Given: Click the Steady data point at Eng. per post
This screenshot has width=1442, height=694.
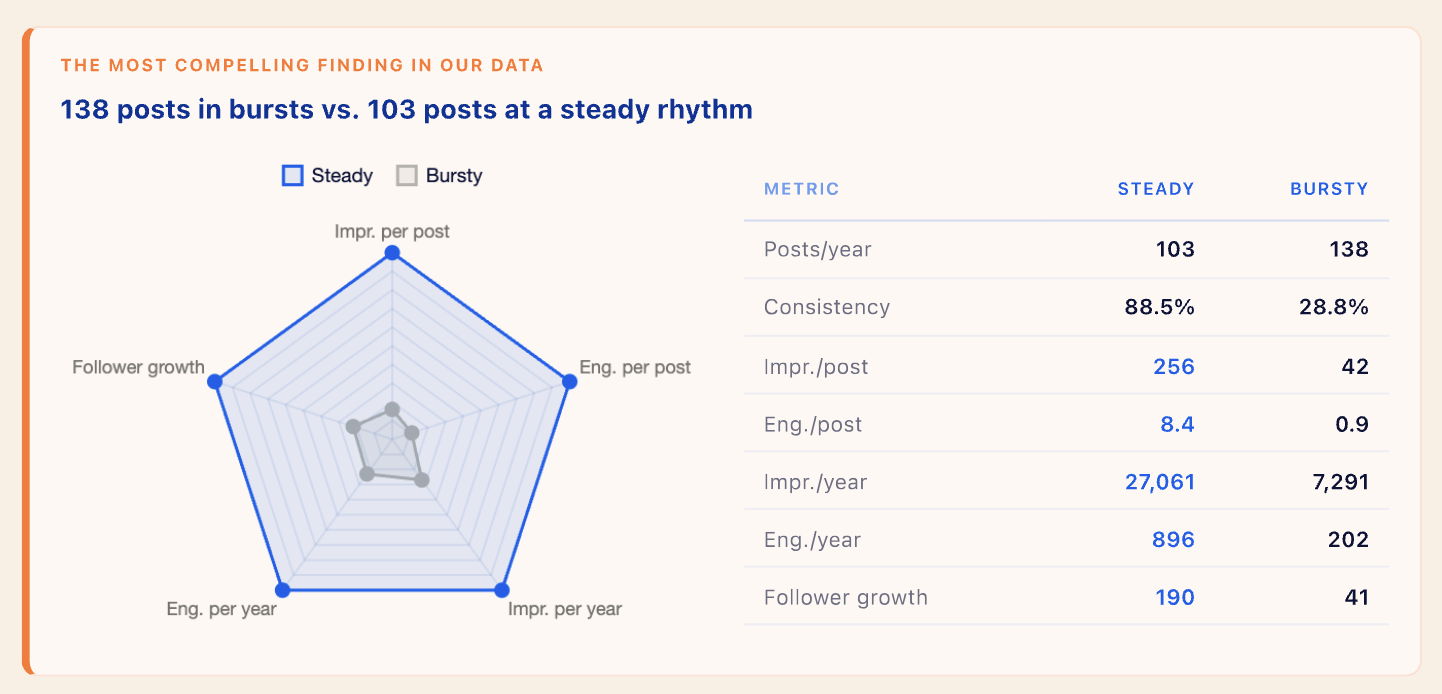Looking at the screenshot, I should [569, 382].
